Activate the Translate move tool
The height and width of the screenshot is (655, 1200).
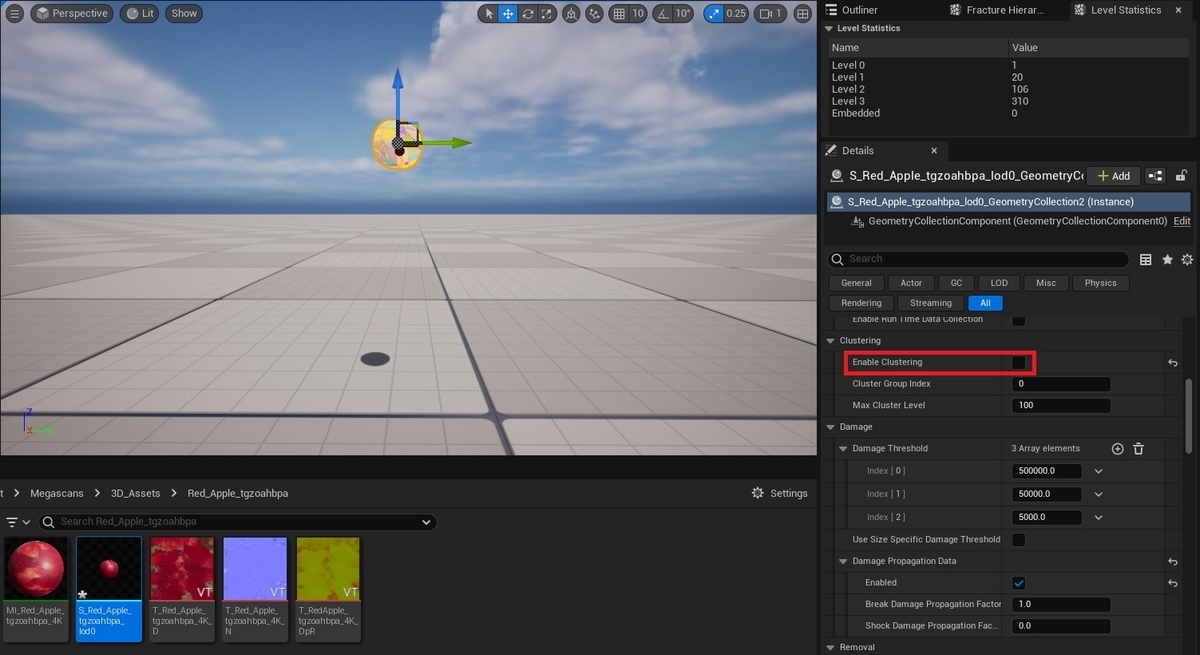coord(507,13)
